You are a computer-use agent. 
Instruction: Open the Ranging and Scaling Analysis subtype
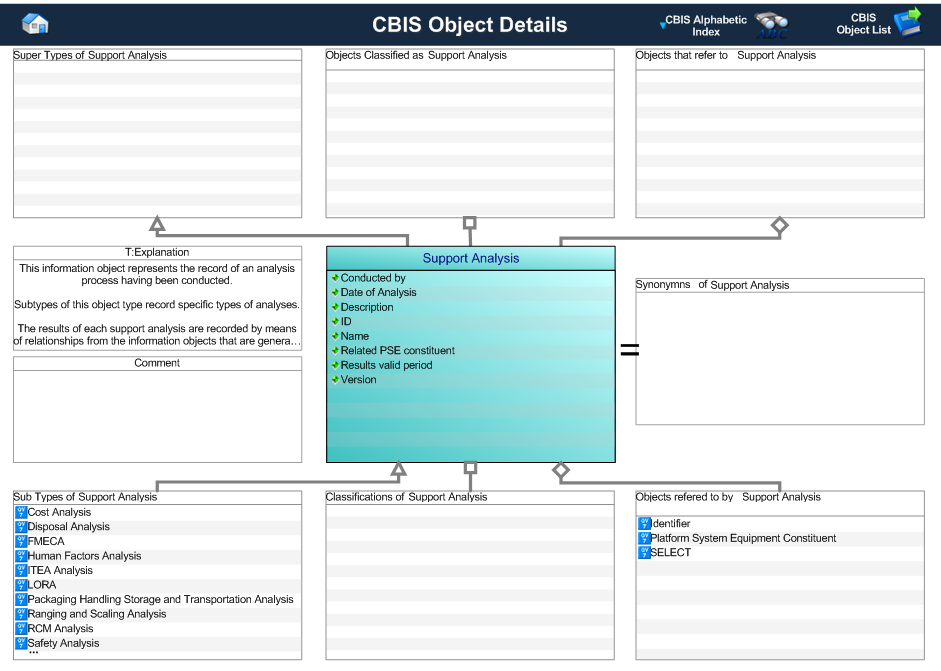[x=97, y=613]
